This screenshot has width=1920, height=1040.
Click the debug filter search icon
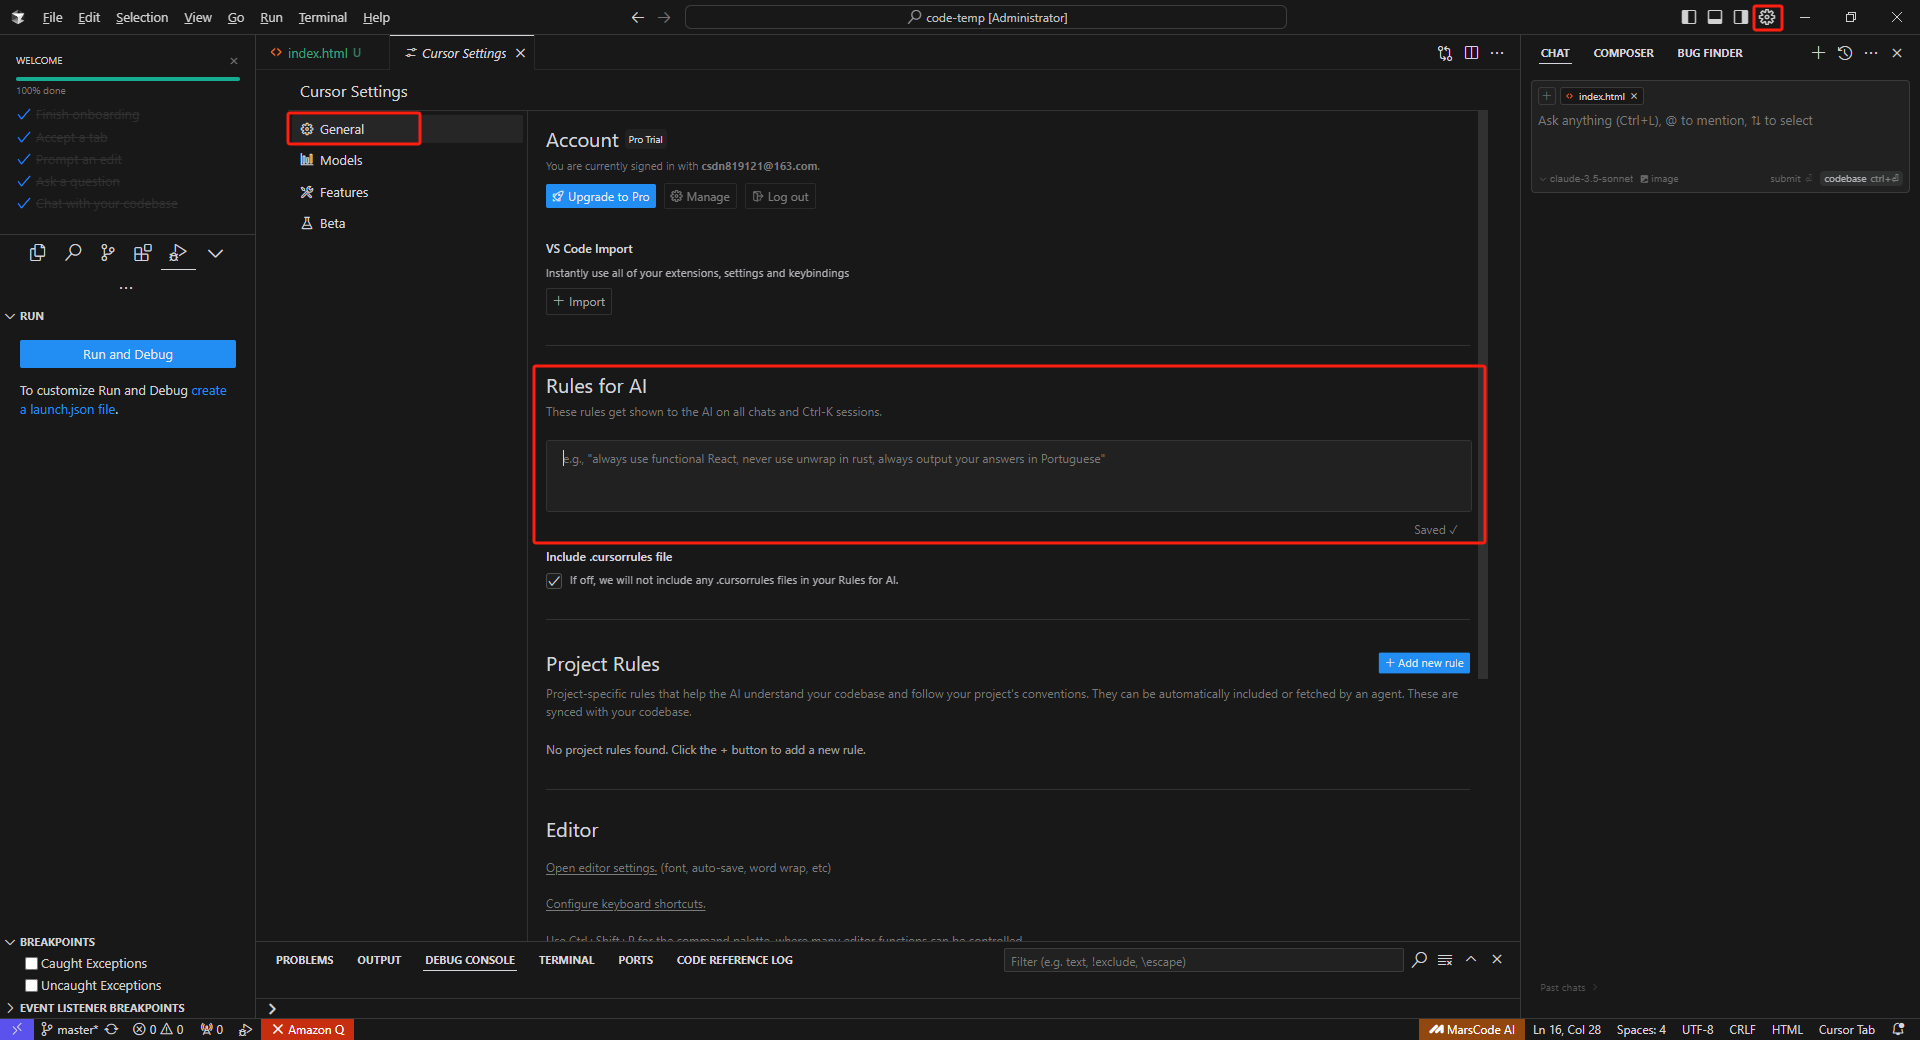[x=1419, y=960]
